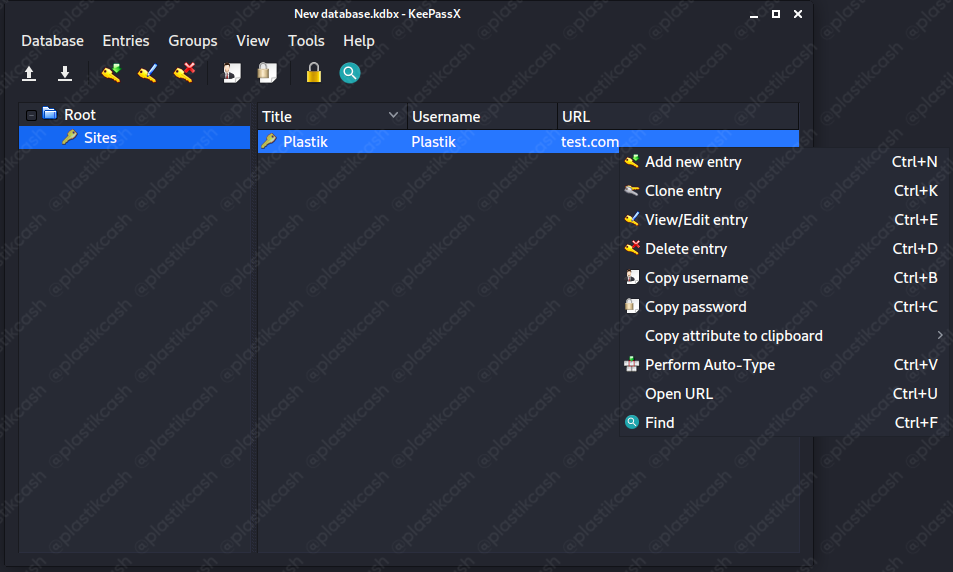Collapse the Root group tree node
This screenshot has width=953, height=572.
(32, 115)
